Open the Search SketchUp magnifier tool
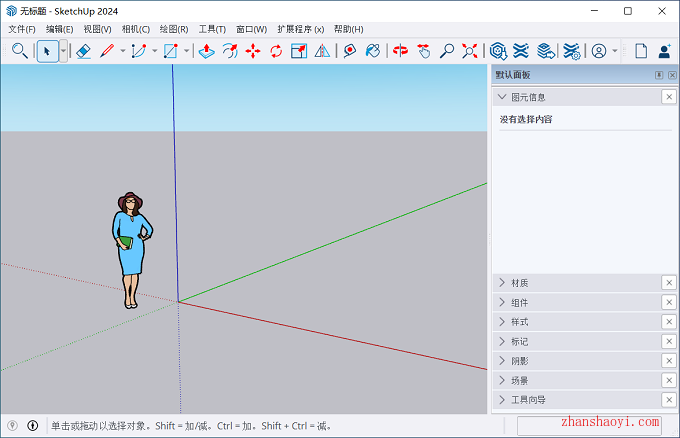This screenshot has width=680, height=438. [20, 51]
